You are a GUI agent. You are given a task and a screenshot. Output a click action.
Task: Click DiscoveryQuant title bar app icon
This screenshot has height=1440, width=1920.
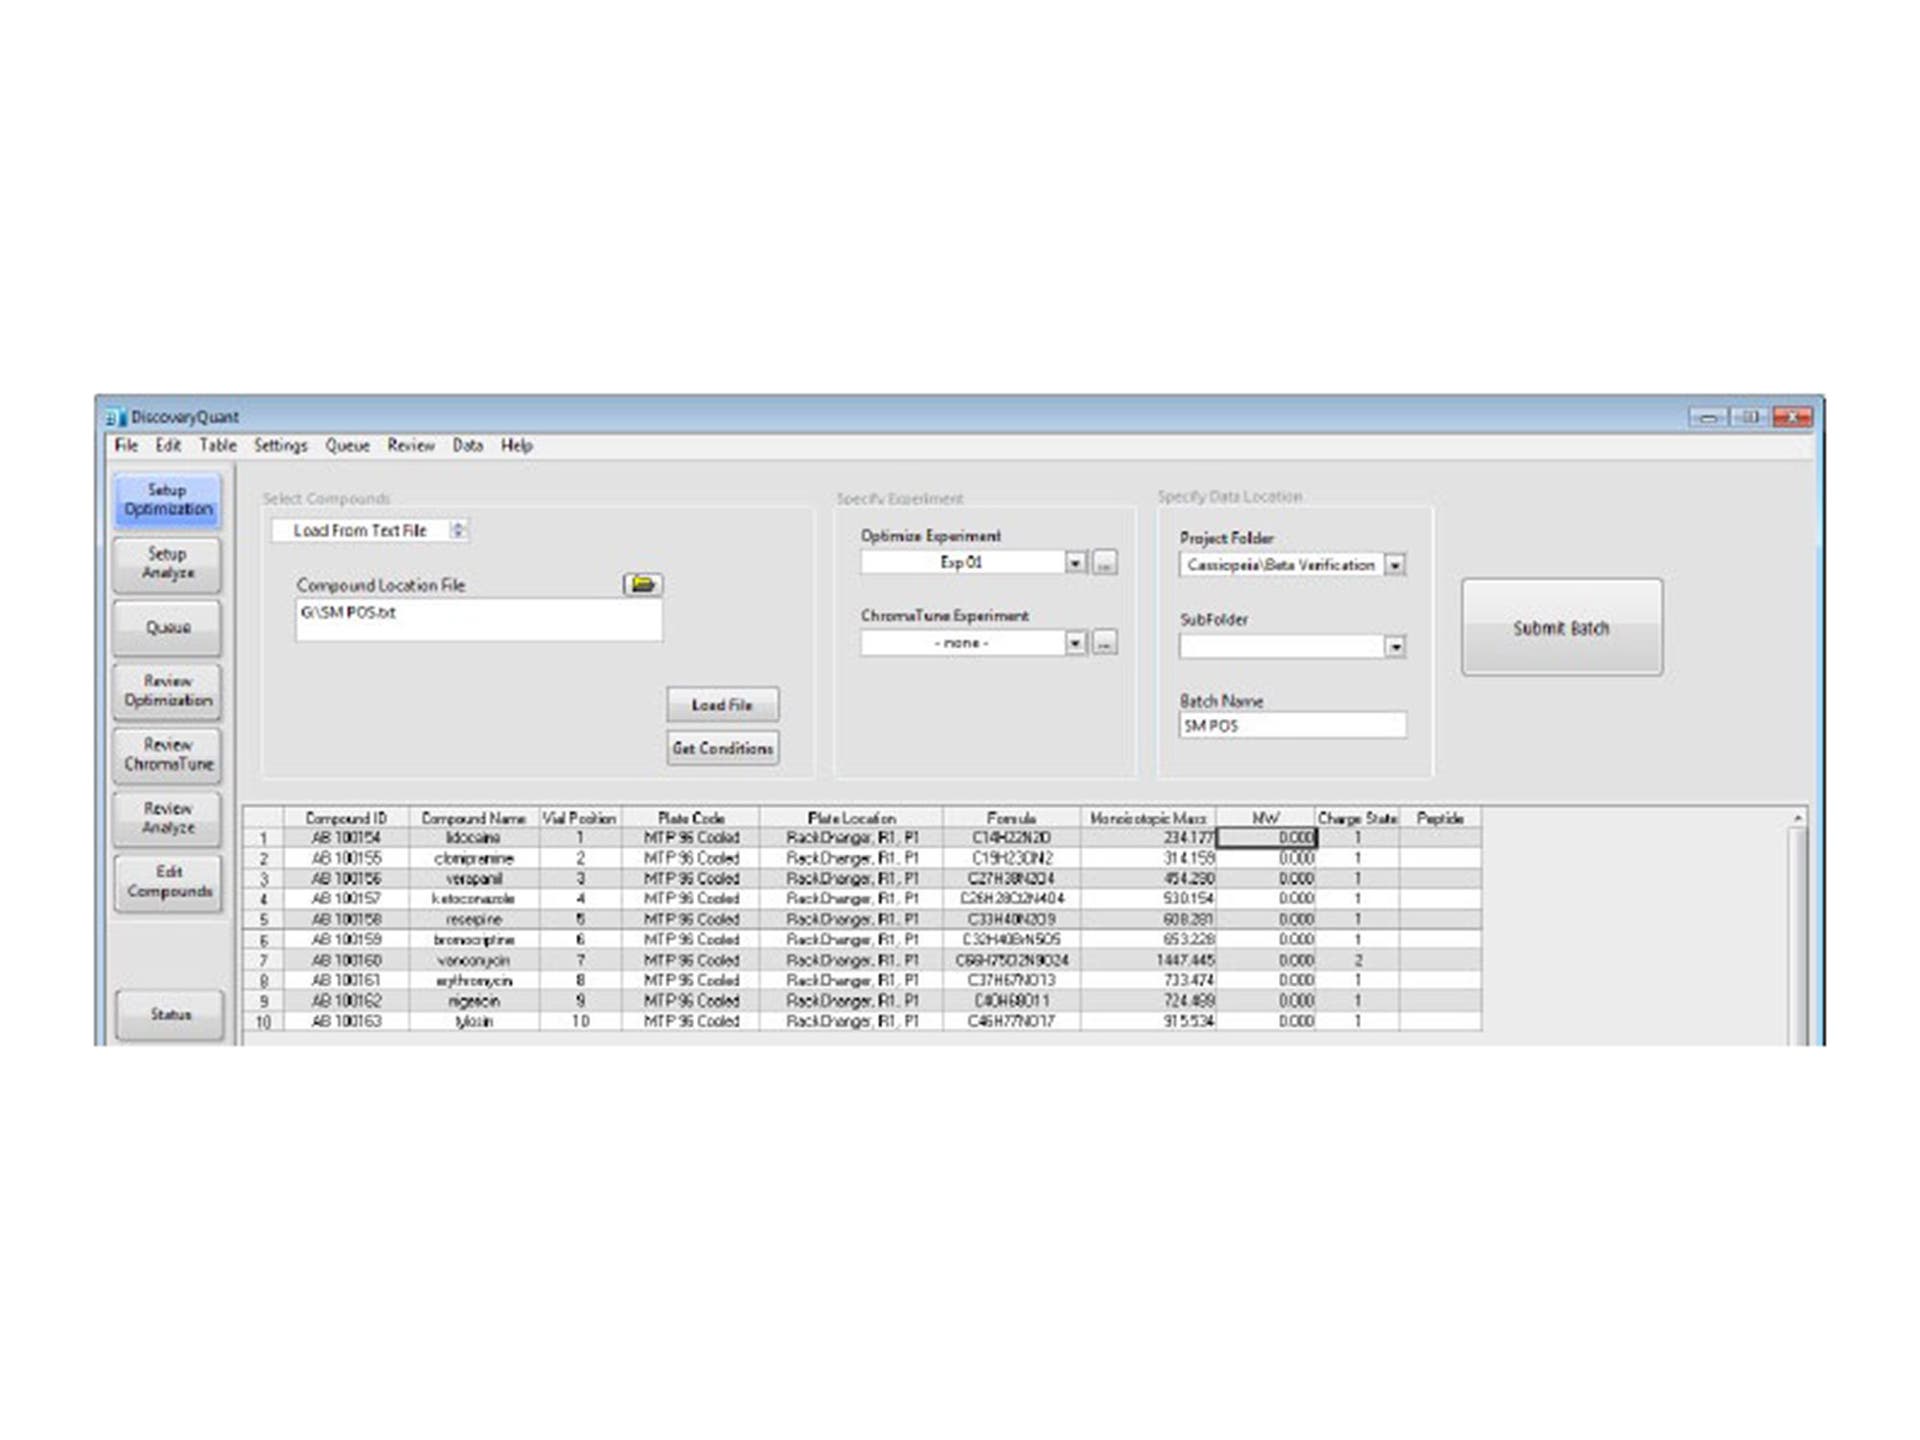(116, 417)
